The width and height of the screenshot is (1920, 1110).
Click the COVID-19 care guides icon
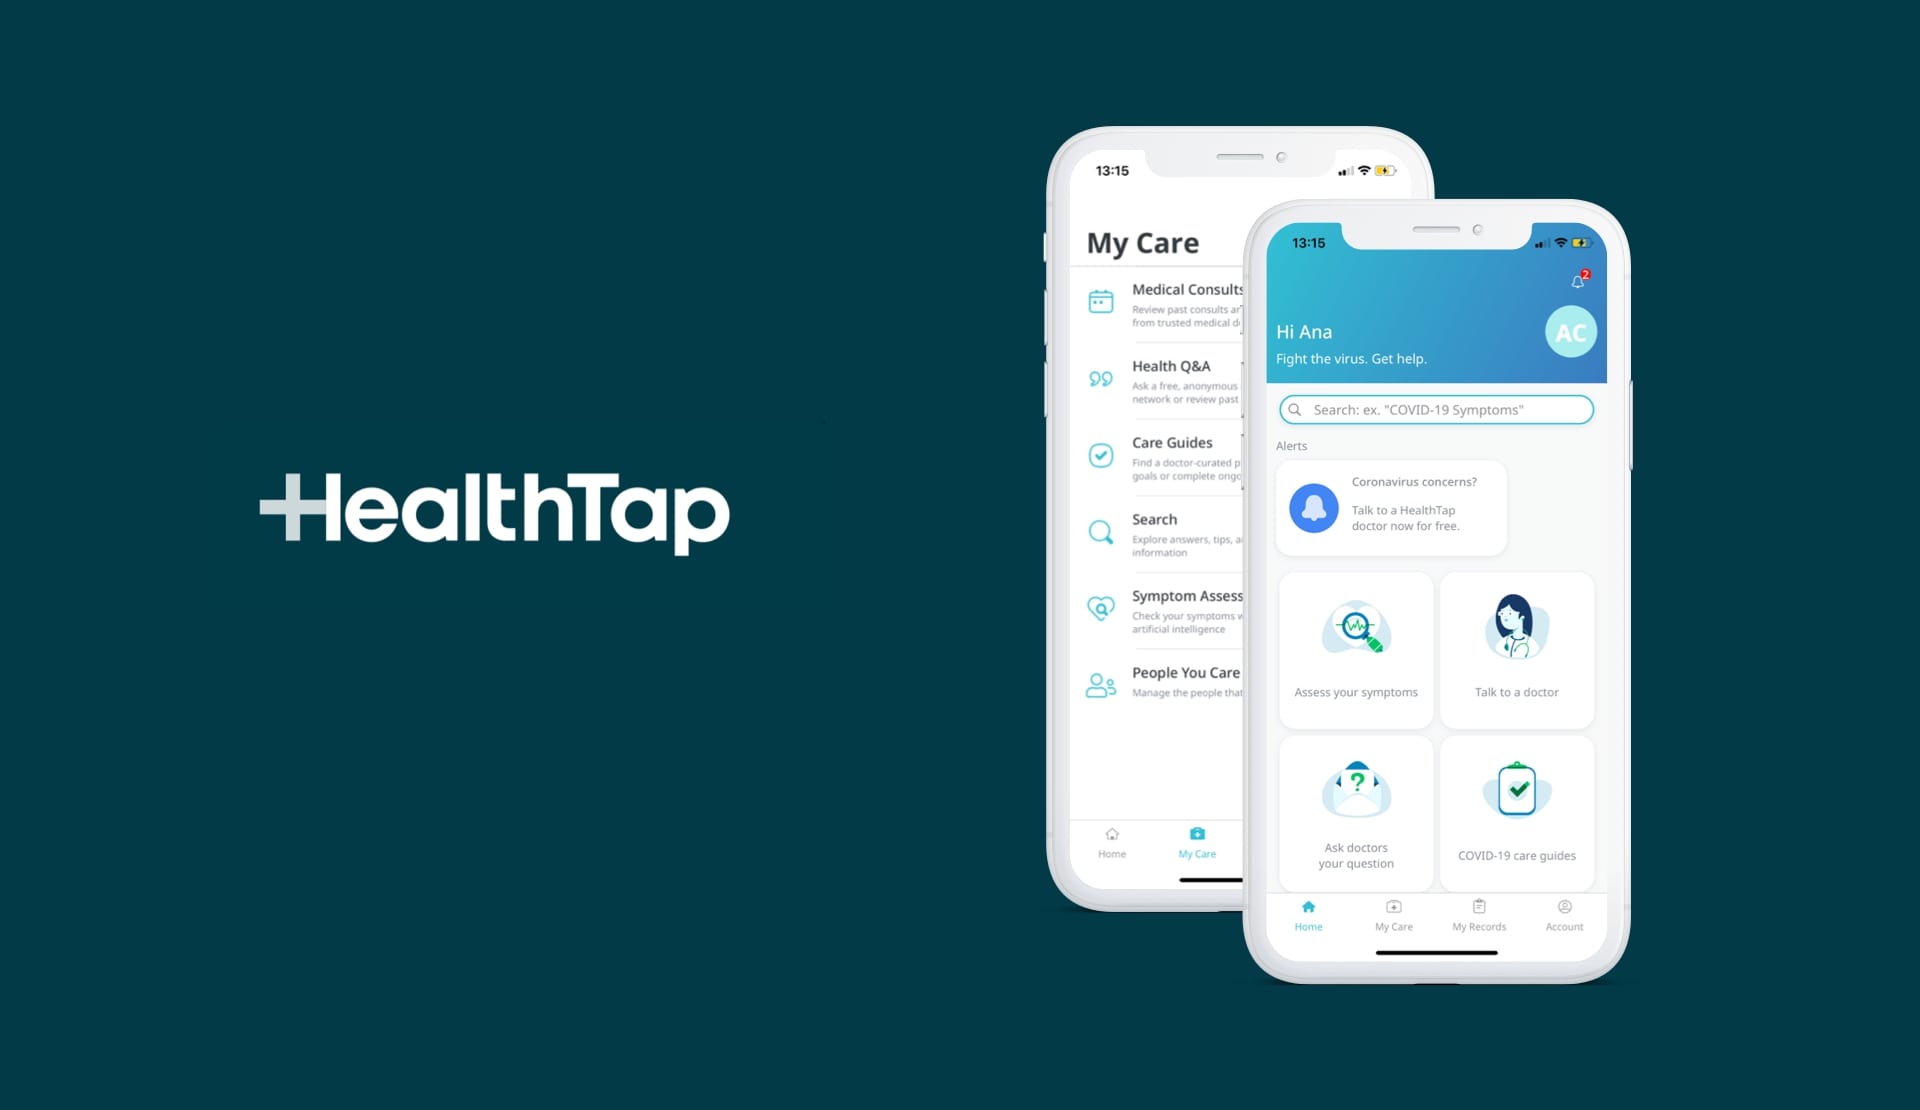pos(1522,794)
